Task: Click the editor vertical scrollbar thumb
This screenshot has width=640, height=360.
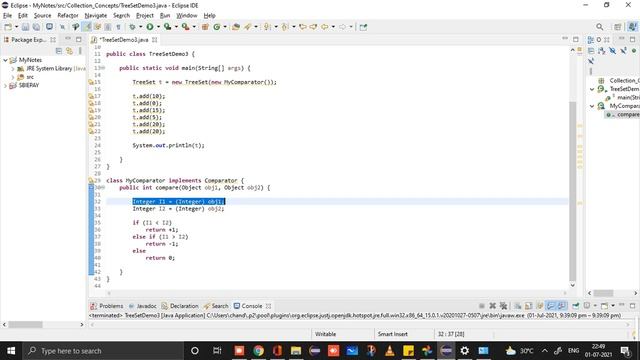Action: pos(572,190)
